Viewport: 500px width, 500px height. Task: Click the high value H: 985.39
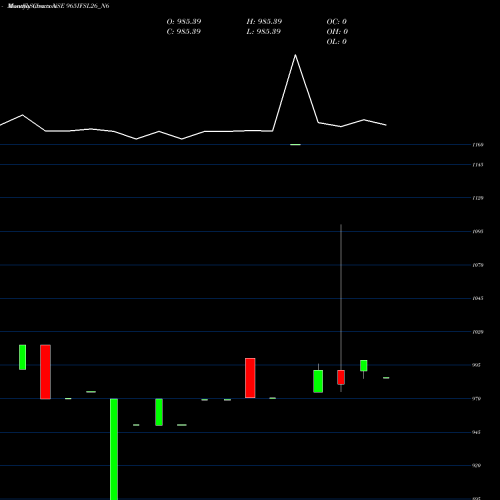point(264,22)
